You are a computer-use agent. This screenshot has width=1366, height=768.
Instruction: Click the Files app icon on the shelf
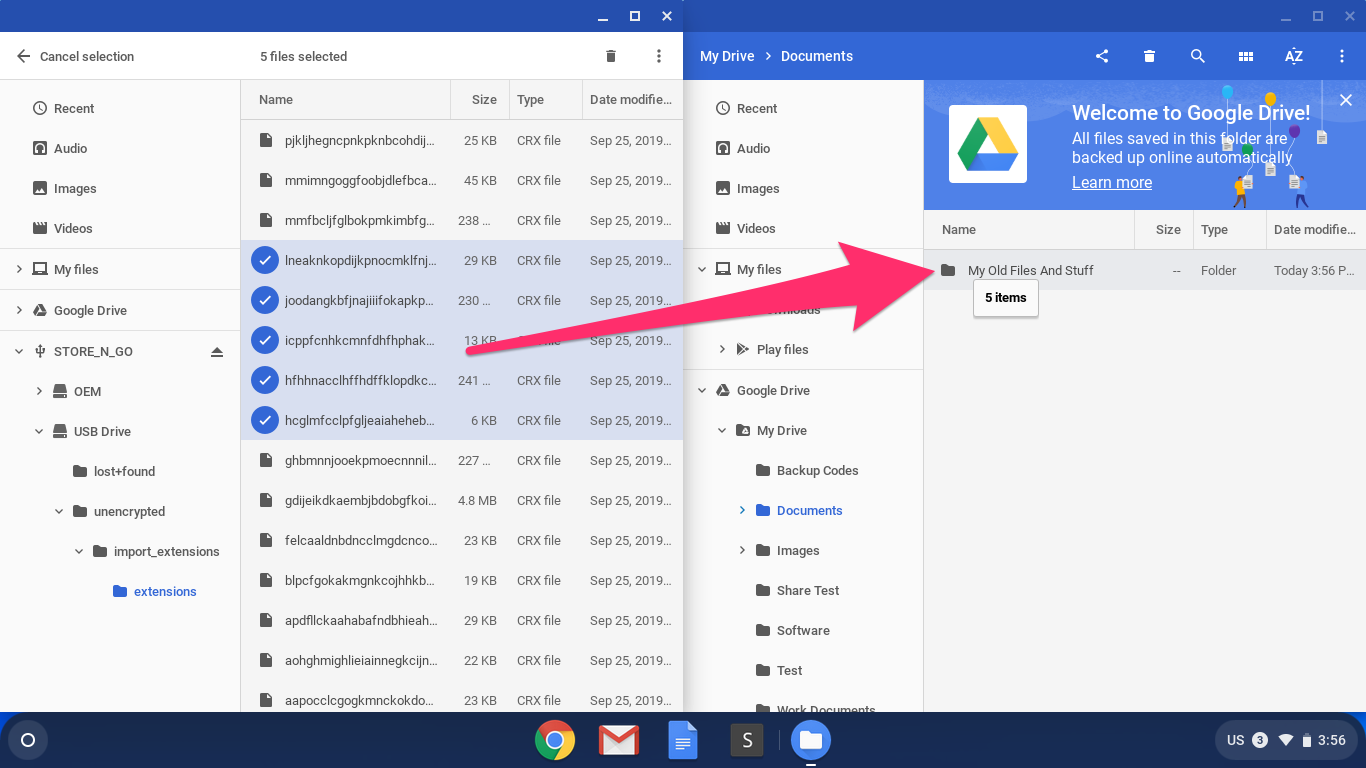tap(811, 740)
